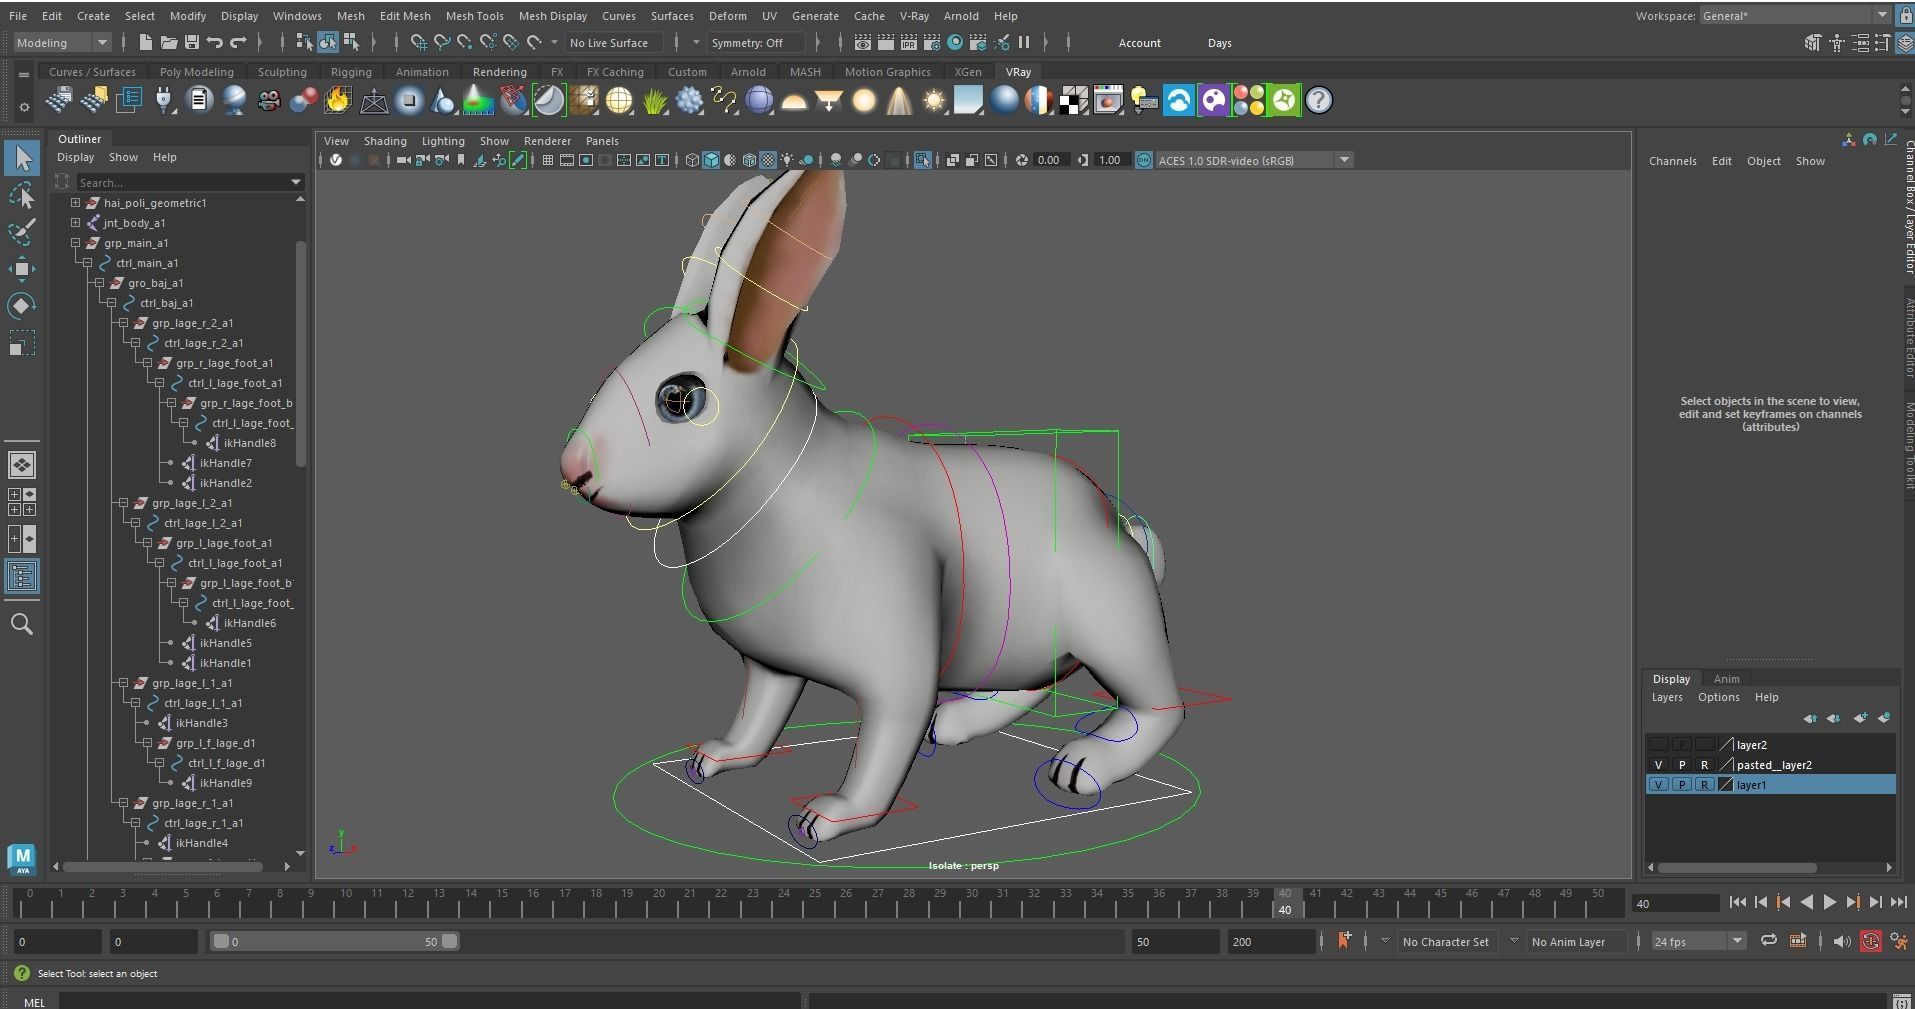Open Options menu in layer editor

point(1719,697)
